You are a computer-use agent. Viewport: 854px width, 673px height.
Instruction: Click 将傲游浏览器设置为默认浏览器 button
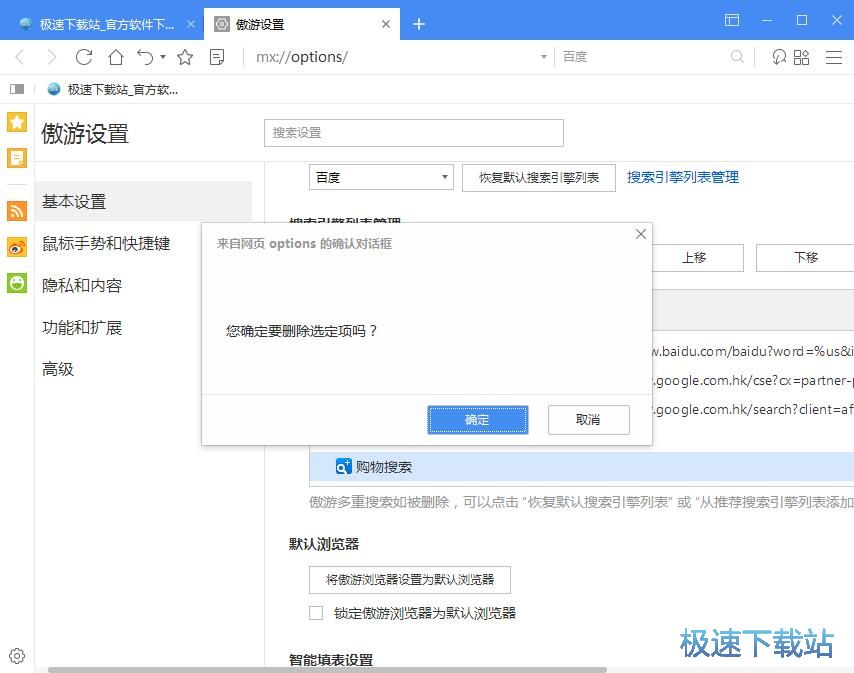410,579
